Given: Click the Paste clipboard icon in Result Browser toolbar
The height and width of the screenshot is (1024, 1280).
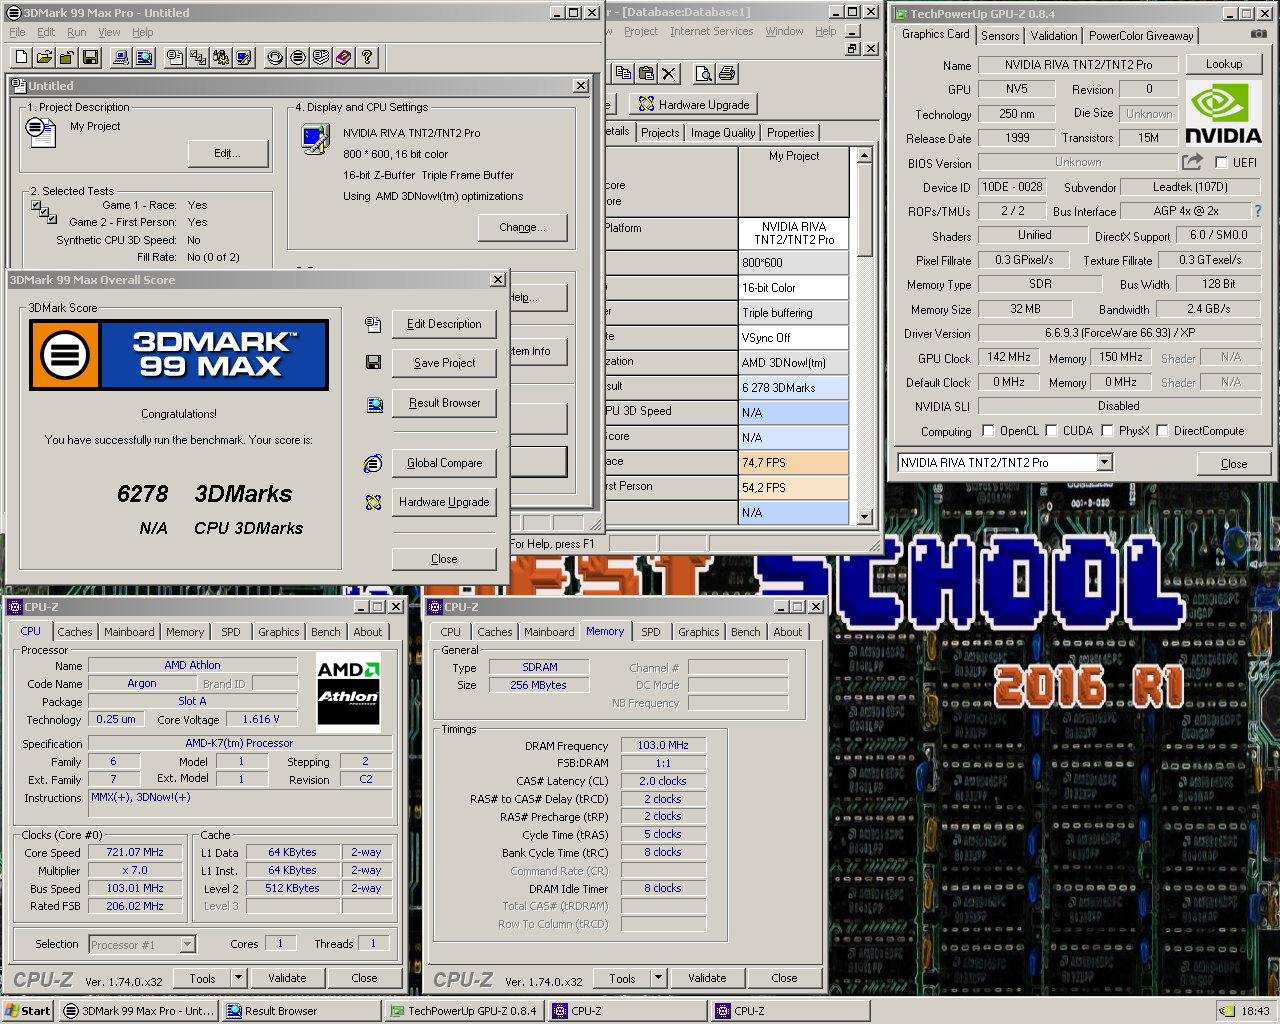Looking at the screenshot, I should click(x=646, y=73).
